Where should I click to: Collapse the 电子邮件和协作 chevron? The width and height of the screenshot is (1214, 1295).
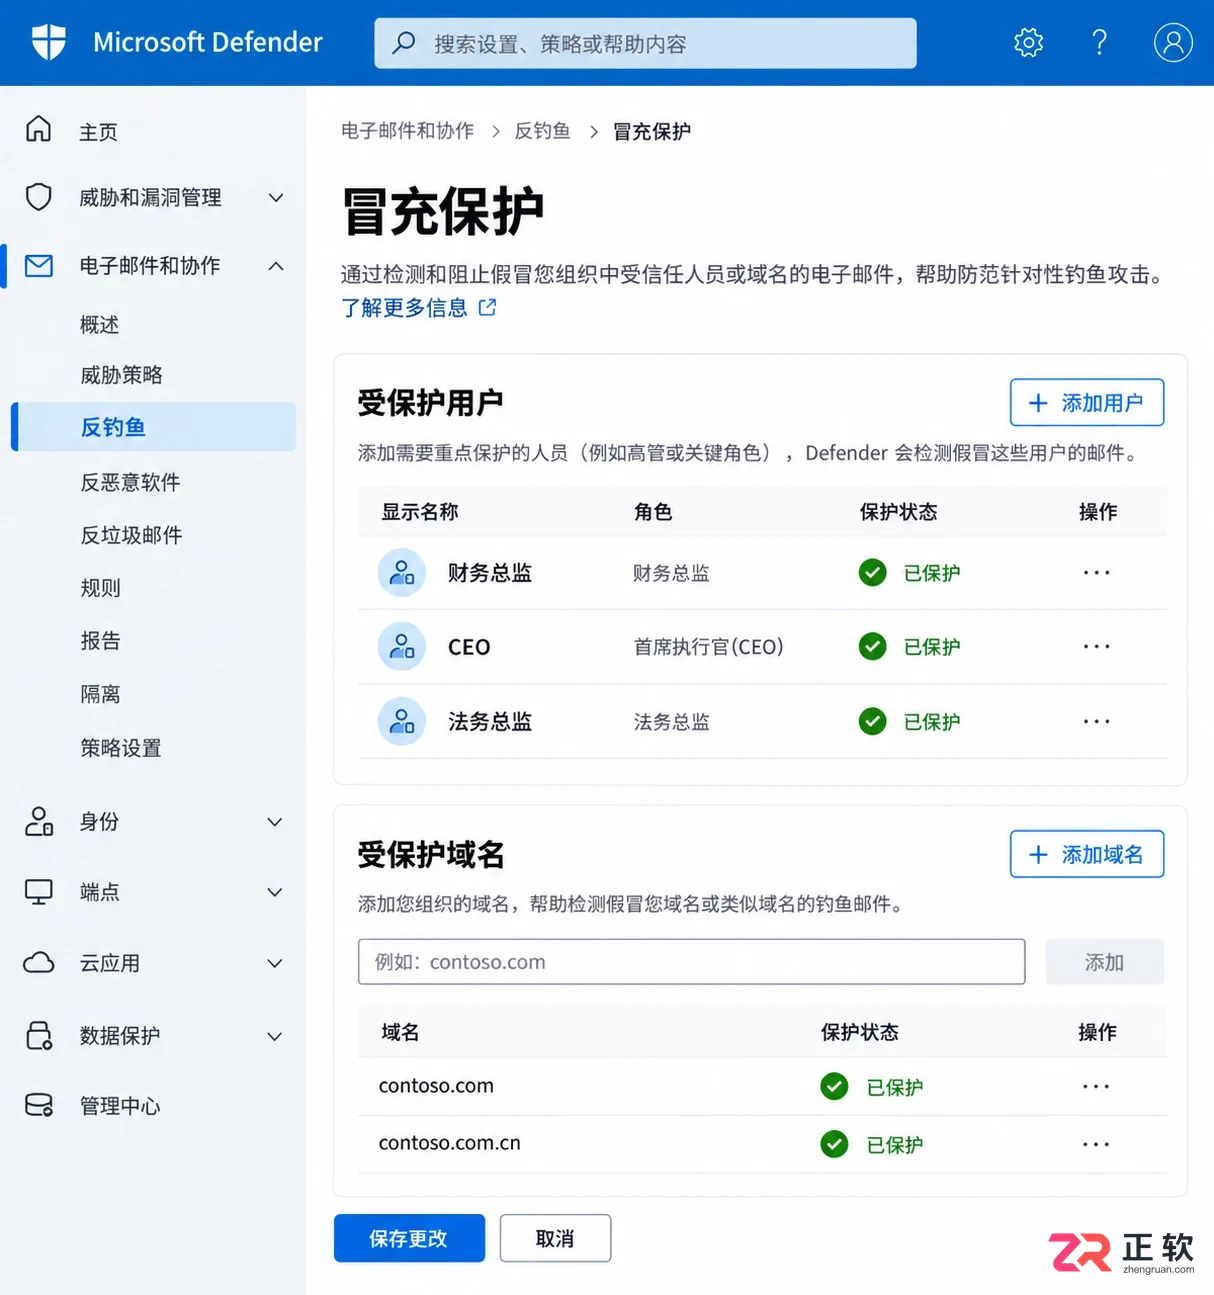pyautogui.click(x=276, y=266)
